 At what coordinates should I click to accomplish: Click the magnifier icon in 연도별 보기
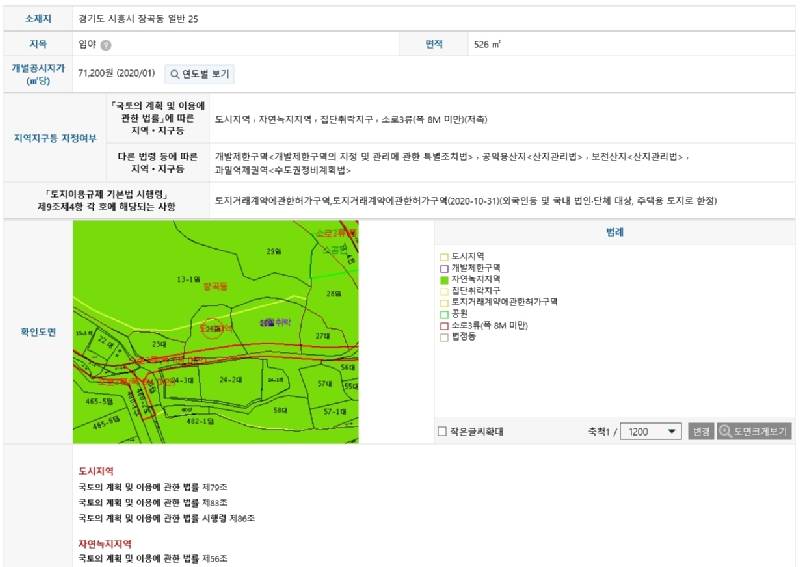click(174, 75)
